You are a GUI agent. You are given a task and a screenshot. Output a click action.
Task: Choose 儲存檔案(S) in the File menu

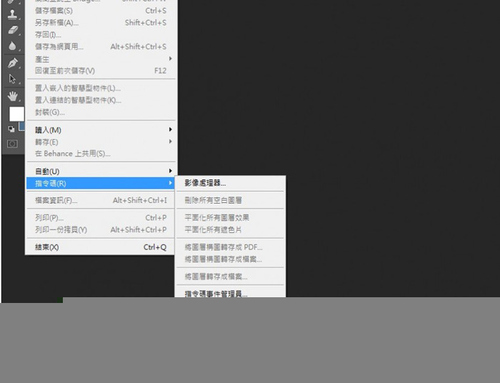(x=101, y=11)
